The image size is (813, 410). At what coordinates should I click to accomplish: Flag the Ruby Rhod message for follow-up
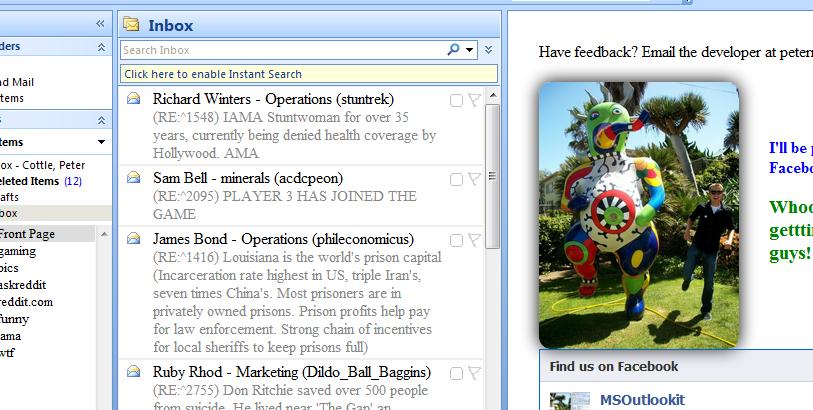474,373
